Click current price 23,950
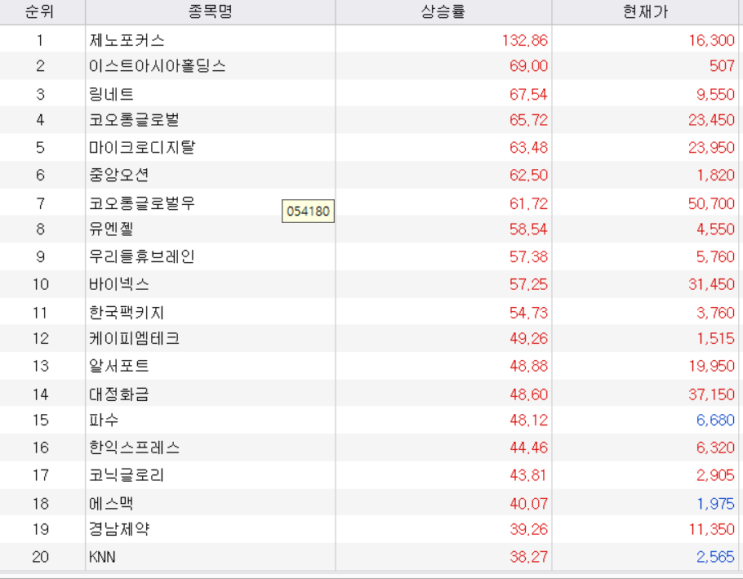Image resolution: width=743 pixels, height=579 pixels. [x=712, y=147]
